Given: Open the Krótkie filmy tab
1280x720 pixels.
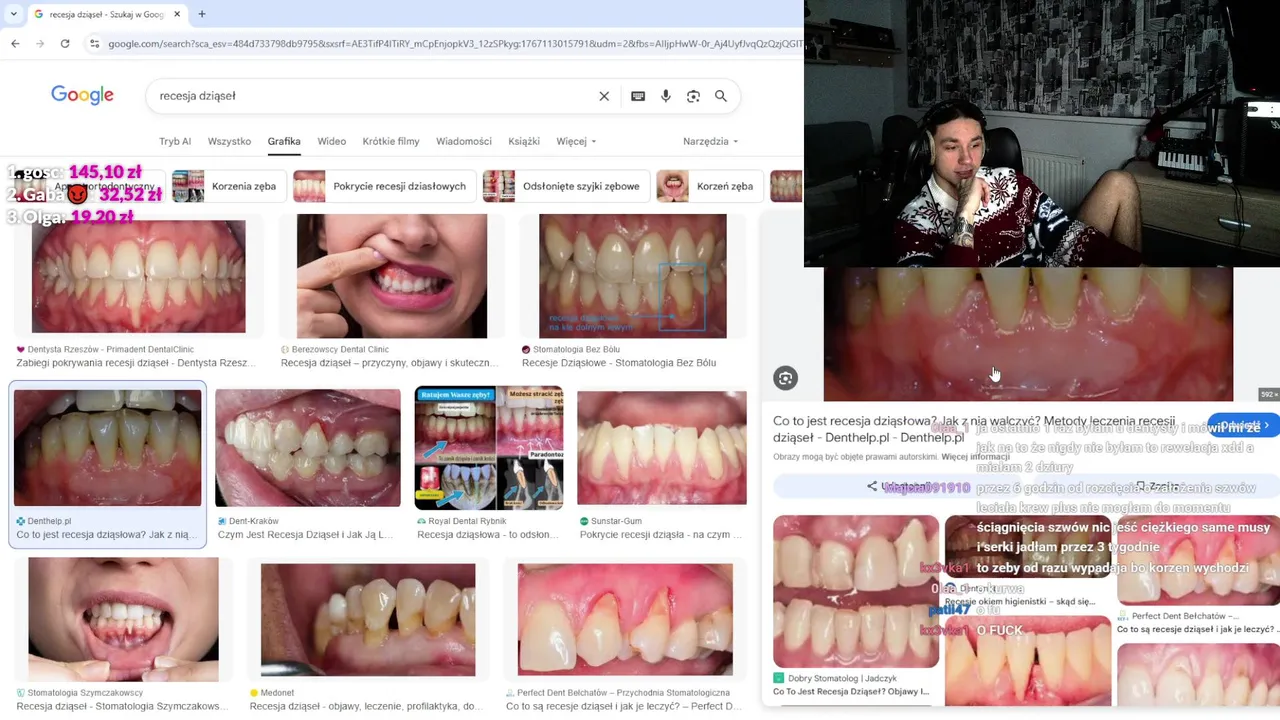Looking at the screenshot, I should tap(391, 141).
